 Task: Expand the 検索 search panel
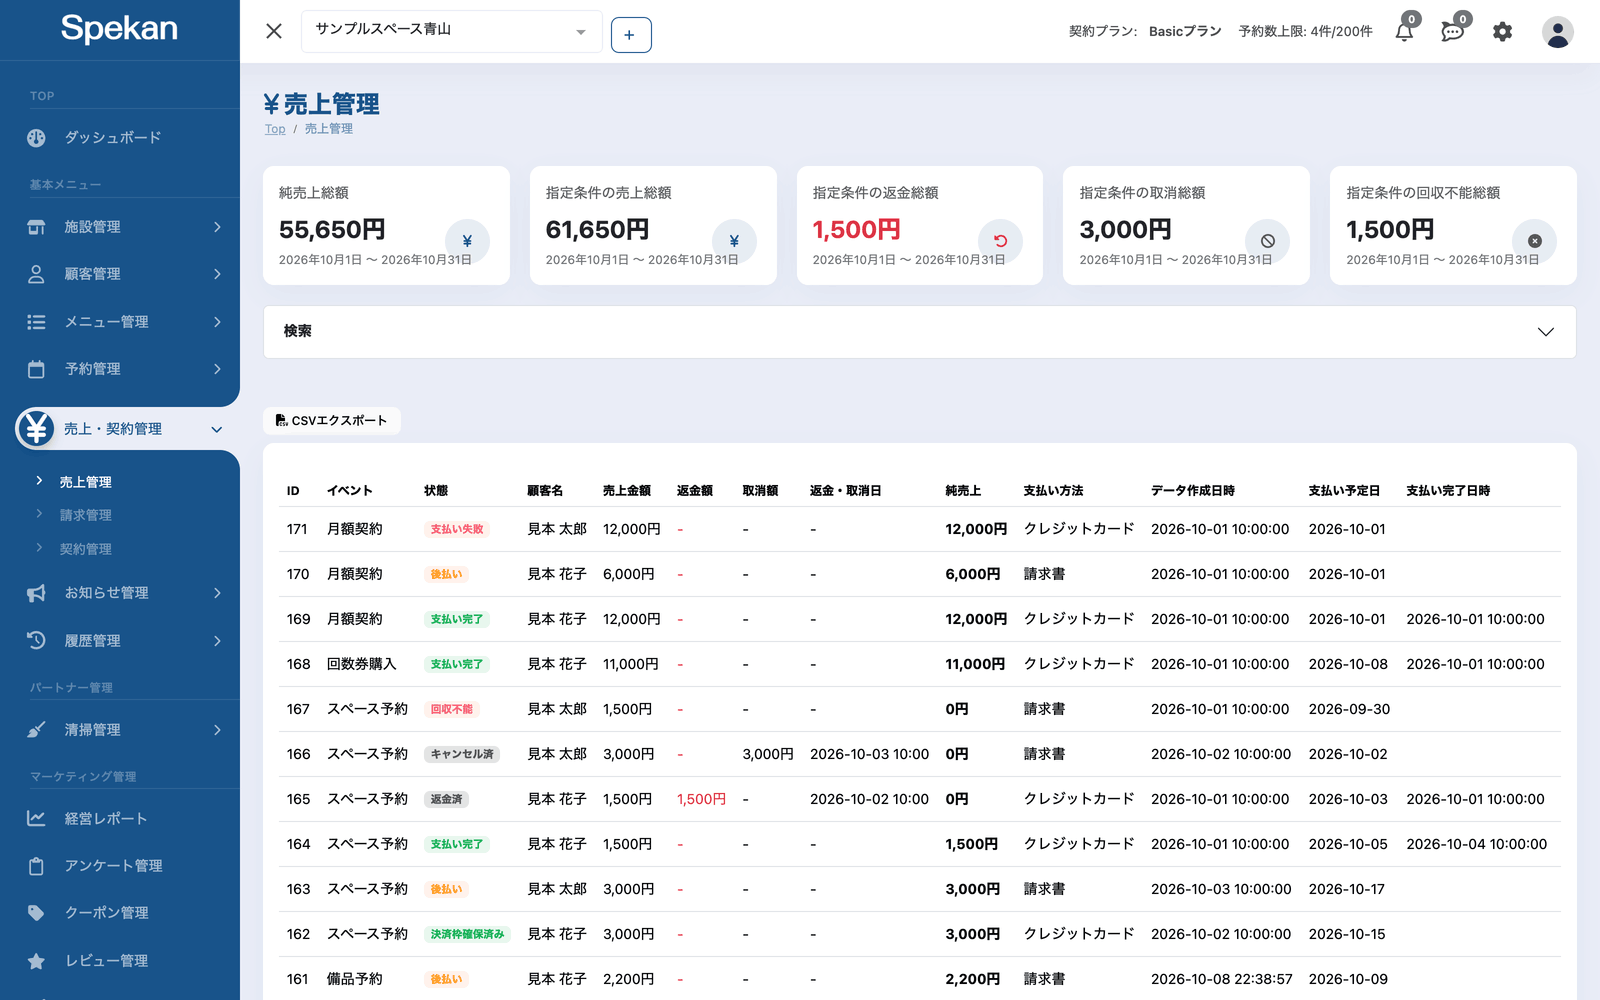coord(919,332)
